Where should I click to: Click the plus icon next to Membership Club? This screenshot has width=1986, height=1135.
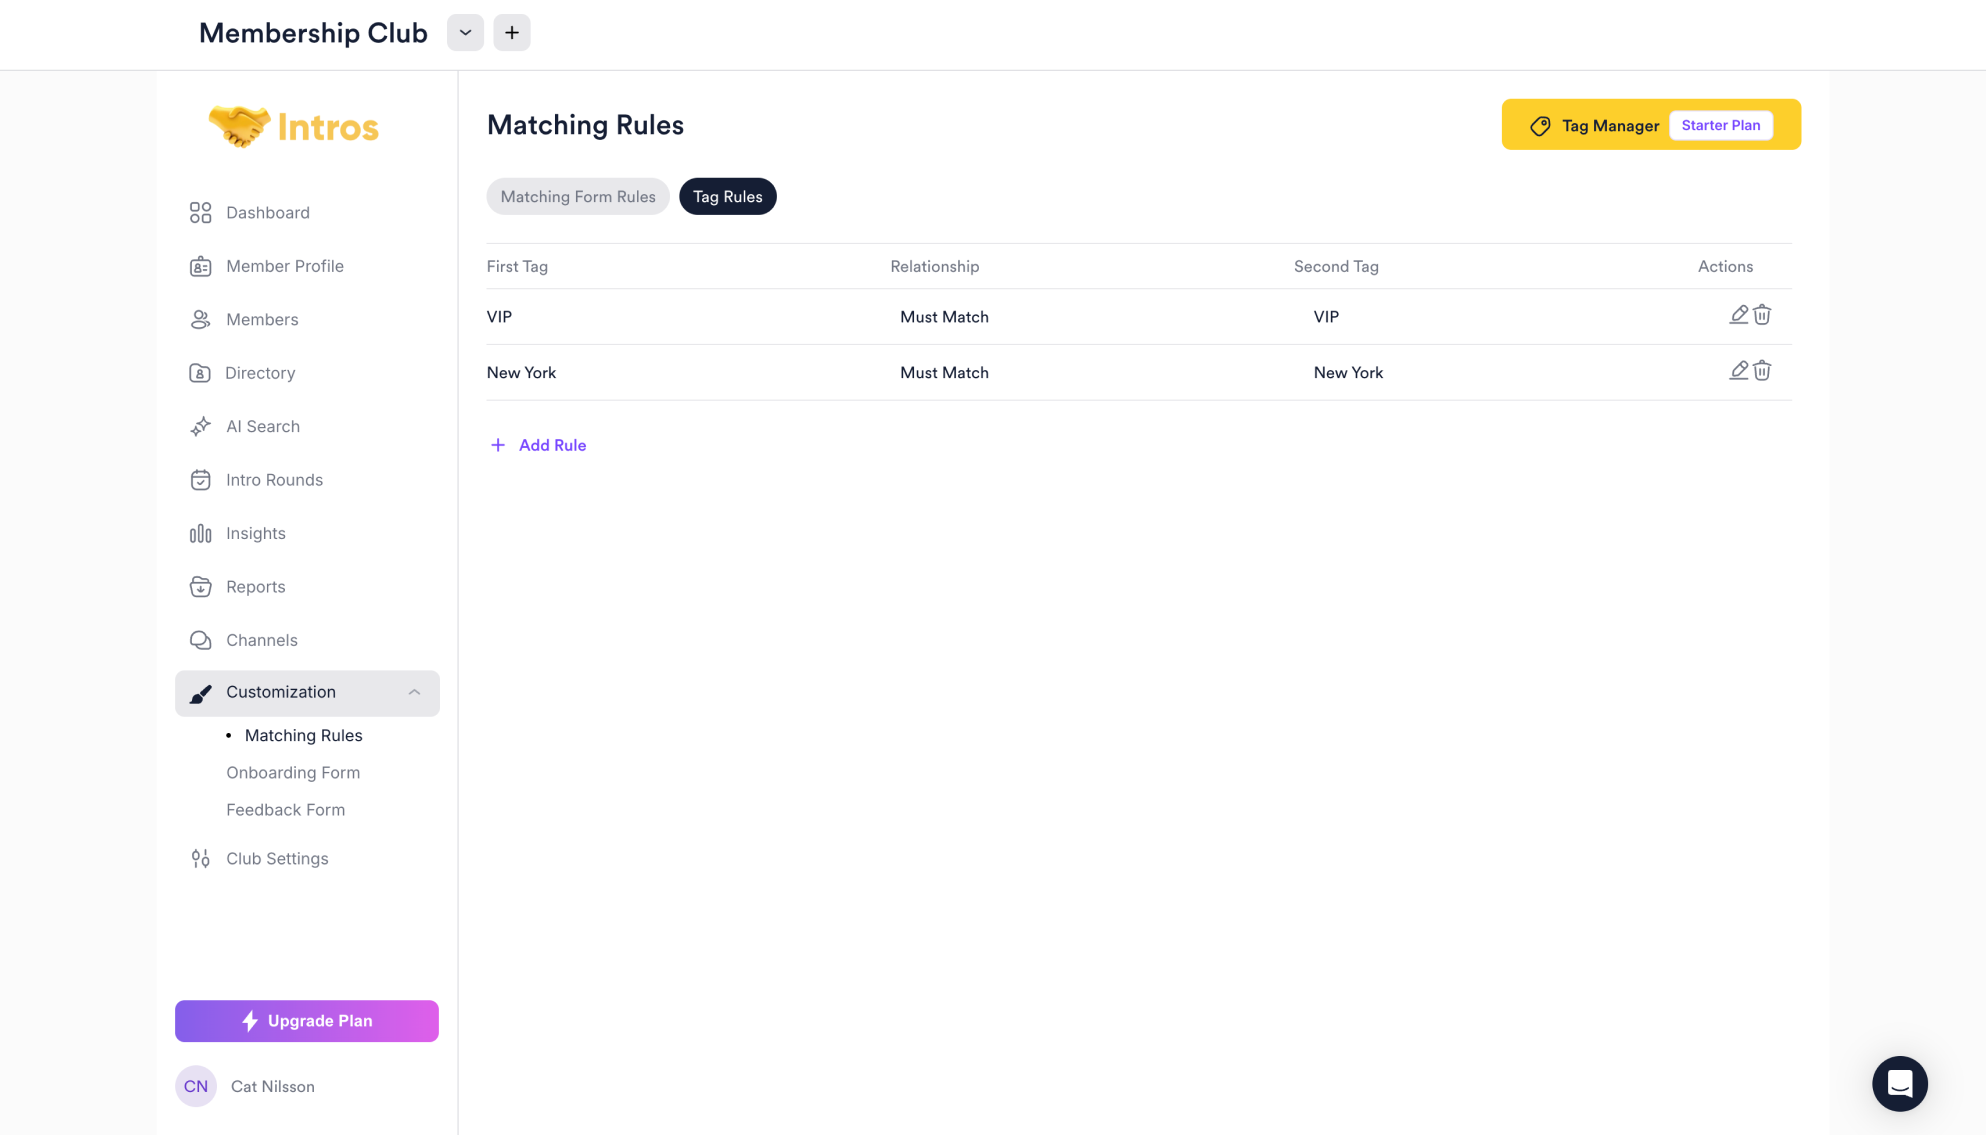tap(511, 33)
